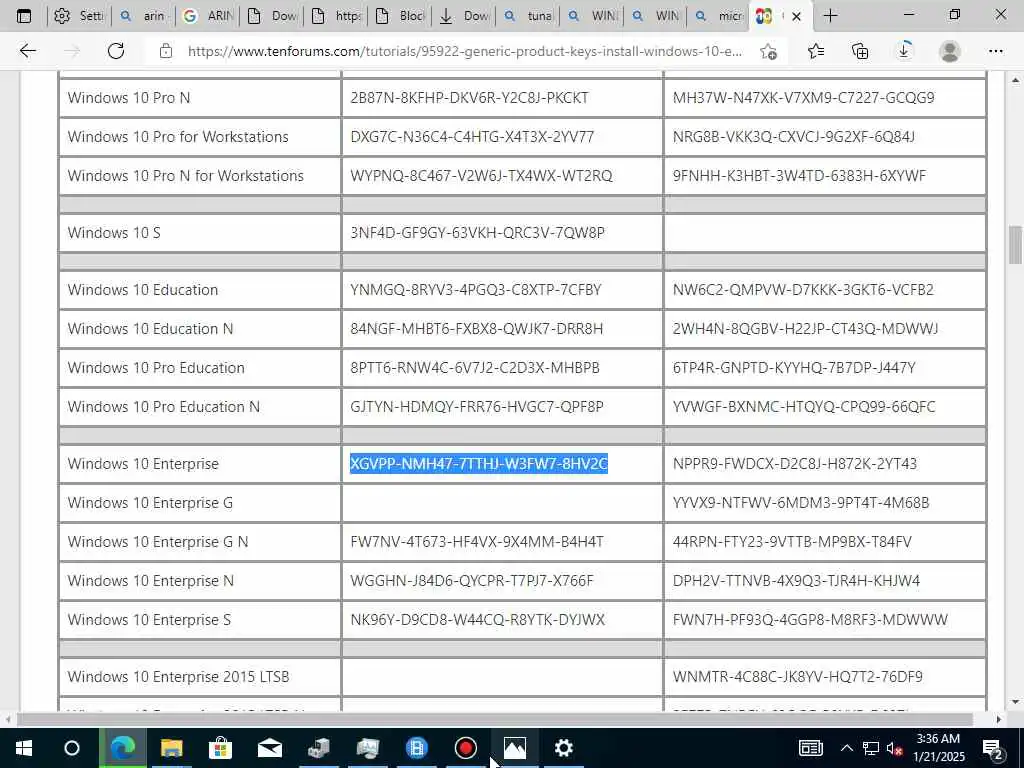Screen dimensions: 1024x768
Task: Switch to the 'micr' search tab
Action: point(719,16)
